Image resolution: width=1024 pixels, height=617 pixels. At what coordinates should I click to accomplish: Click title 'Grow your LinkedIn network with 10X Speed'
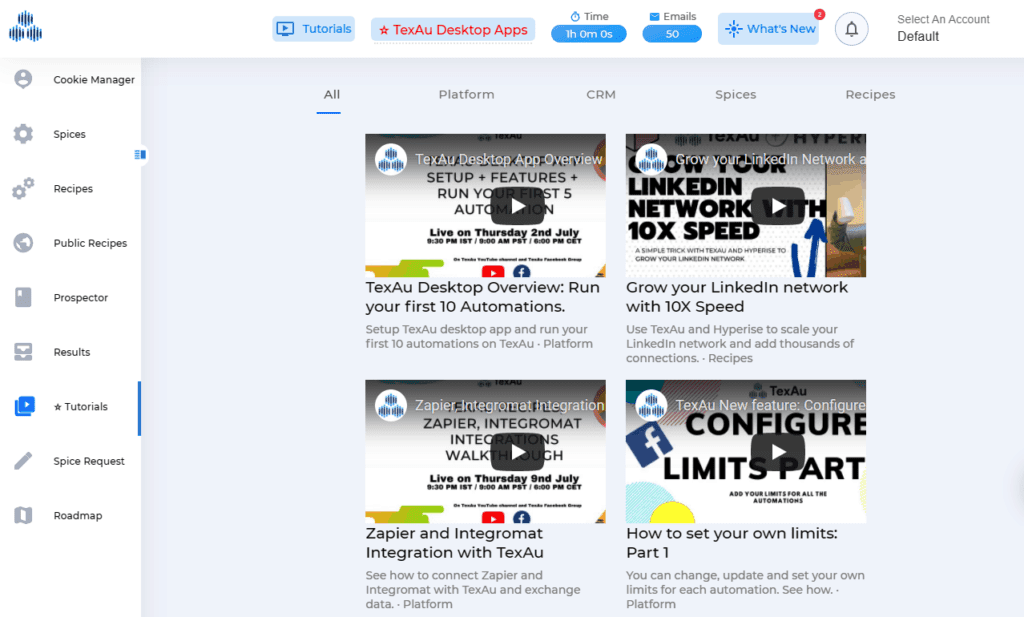[x=737, y=297]
